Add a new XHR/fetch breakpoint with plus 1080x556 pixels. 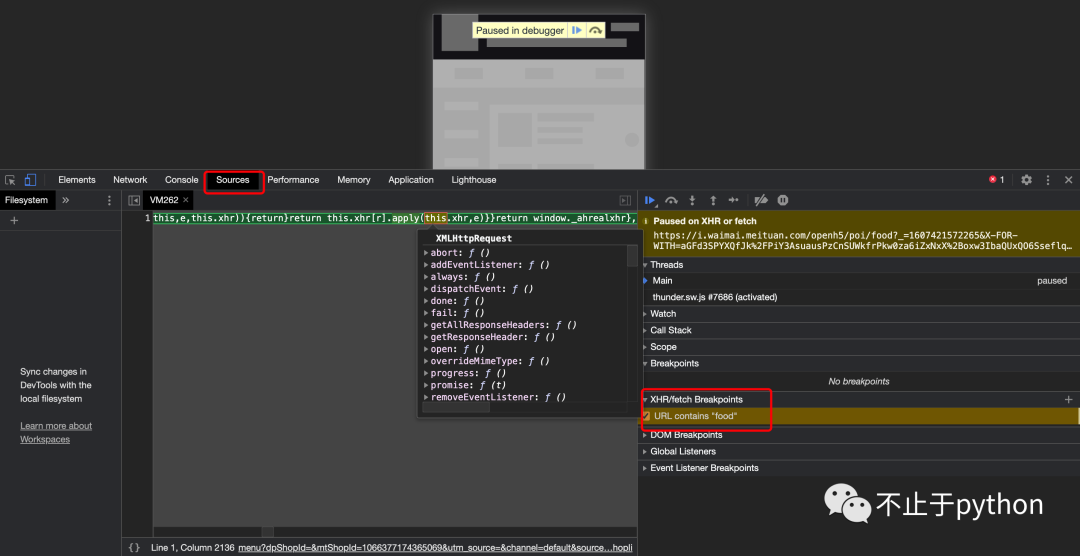tap(1068, 399)
